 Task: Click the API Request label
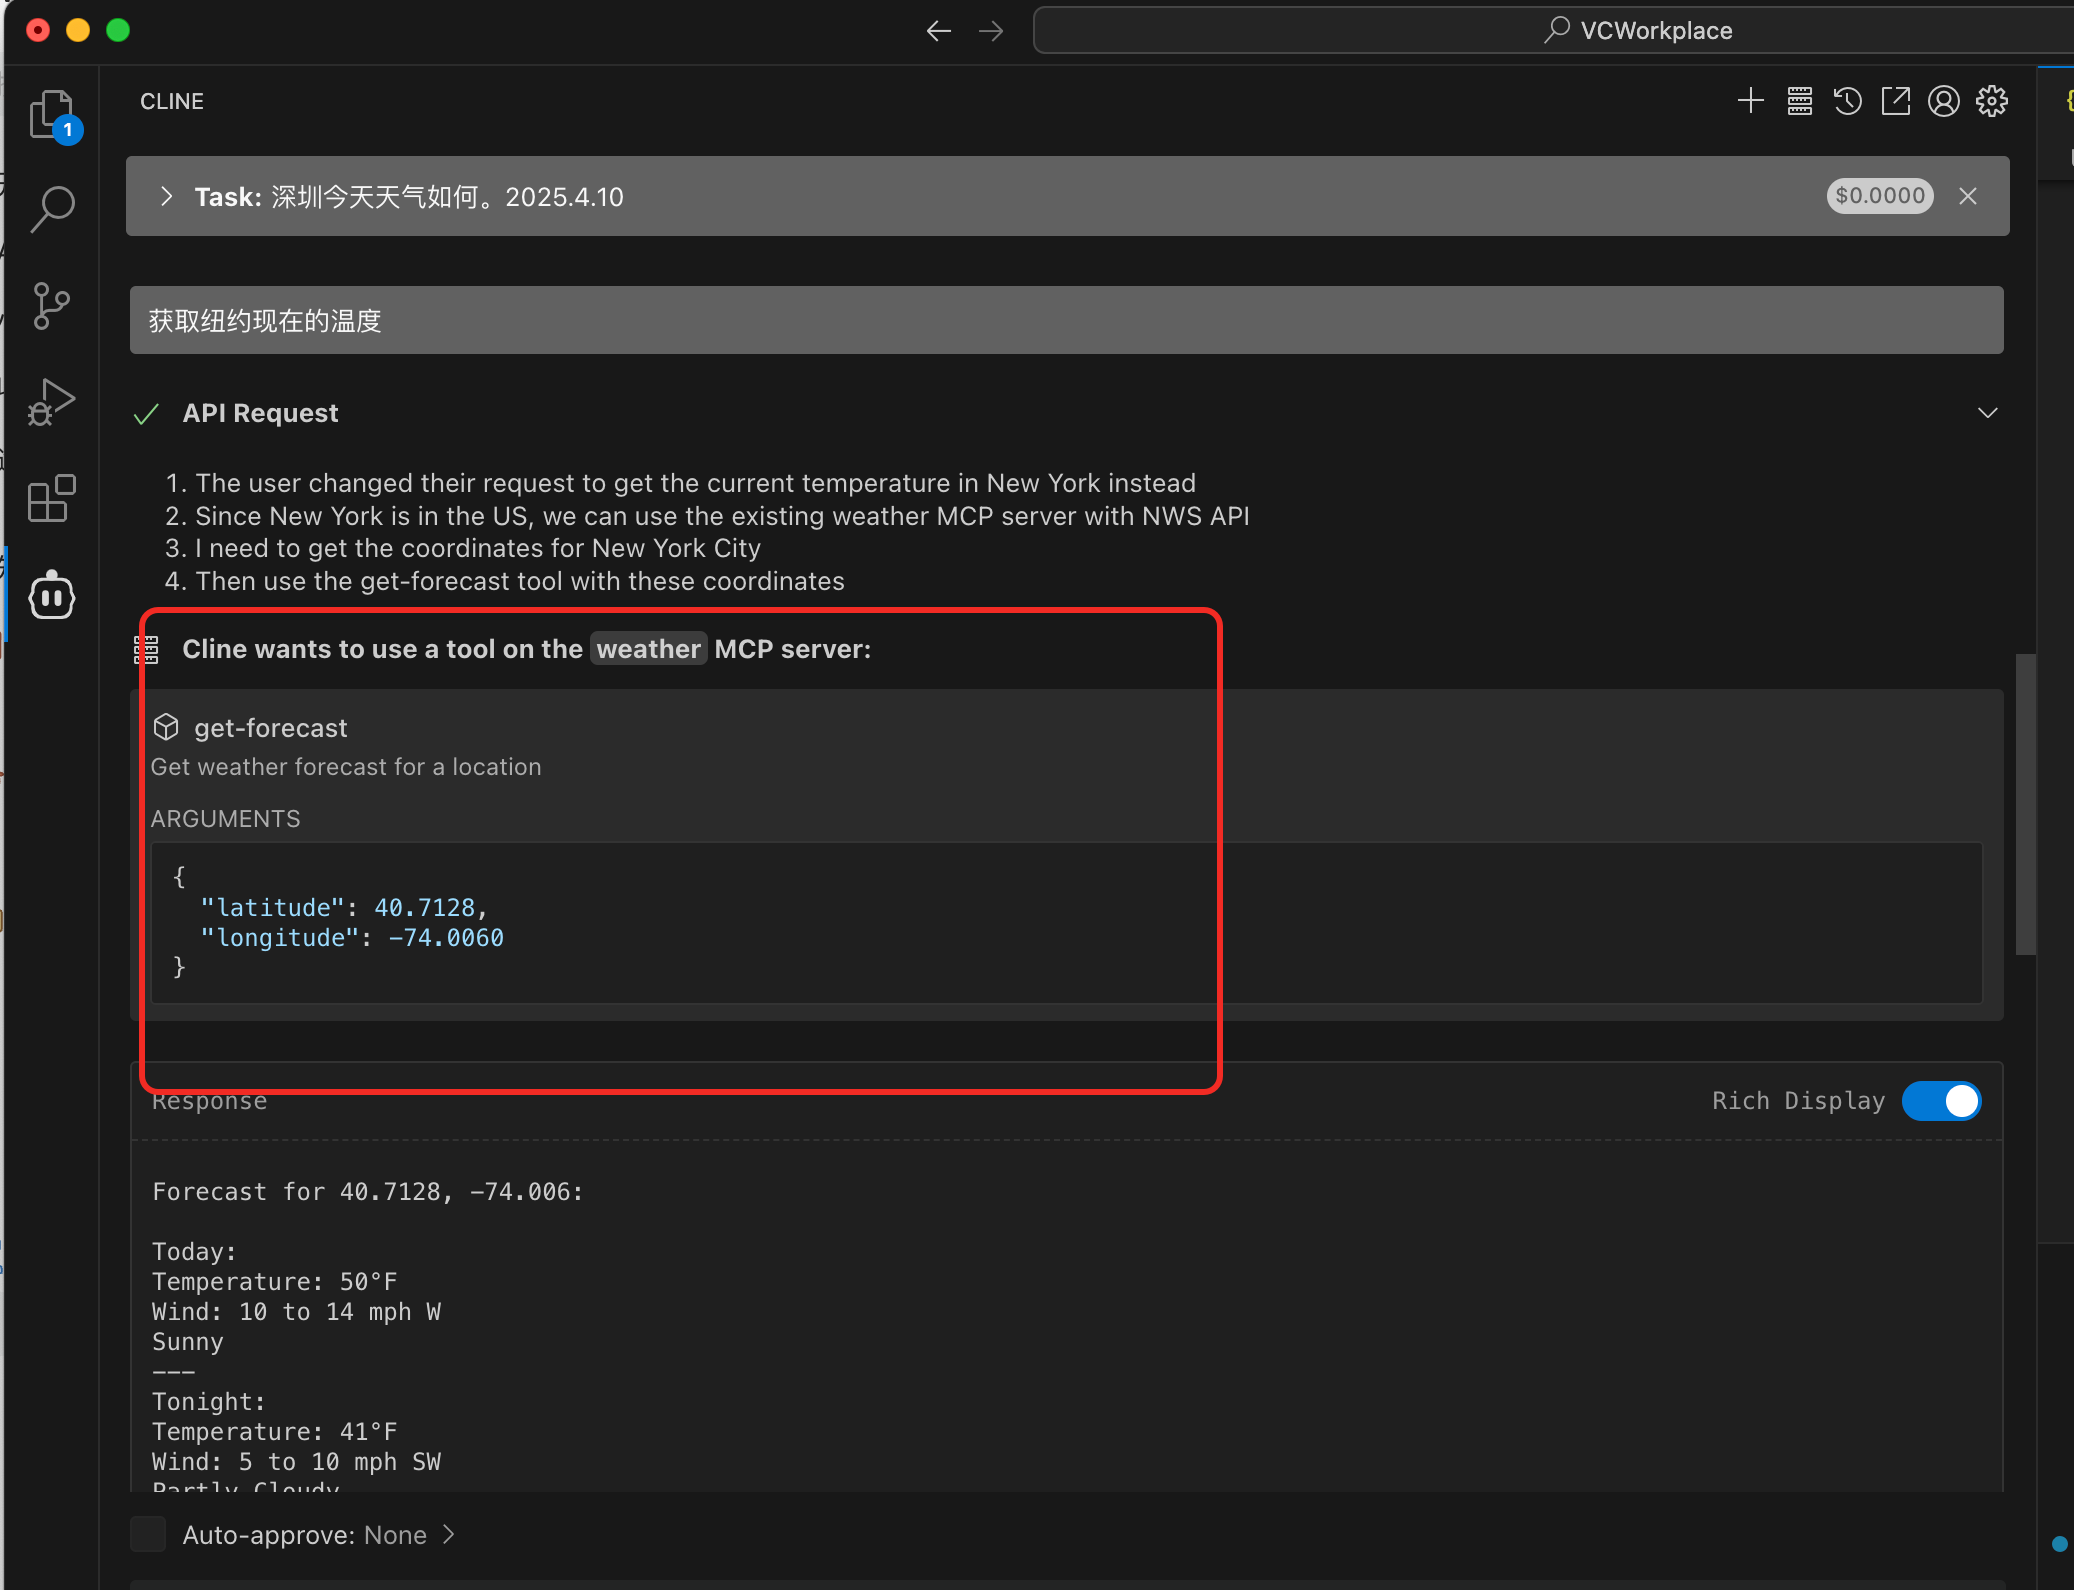point(260,413)
